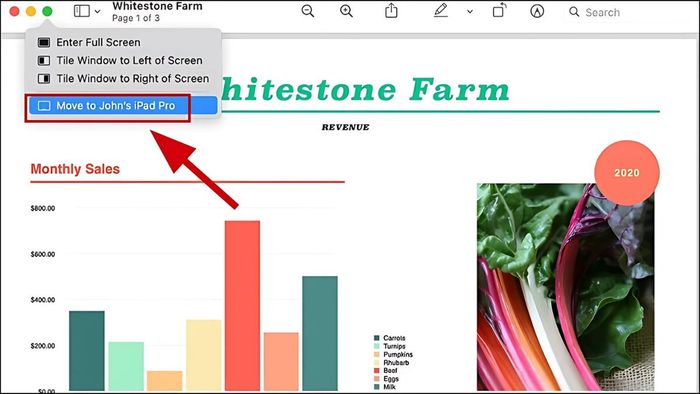Image resolution: width=700 pixels, height=394 pixels.
Task: Click the green full screen window button
Action: click(47, 11)
